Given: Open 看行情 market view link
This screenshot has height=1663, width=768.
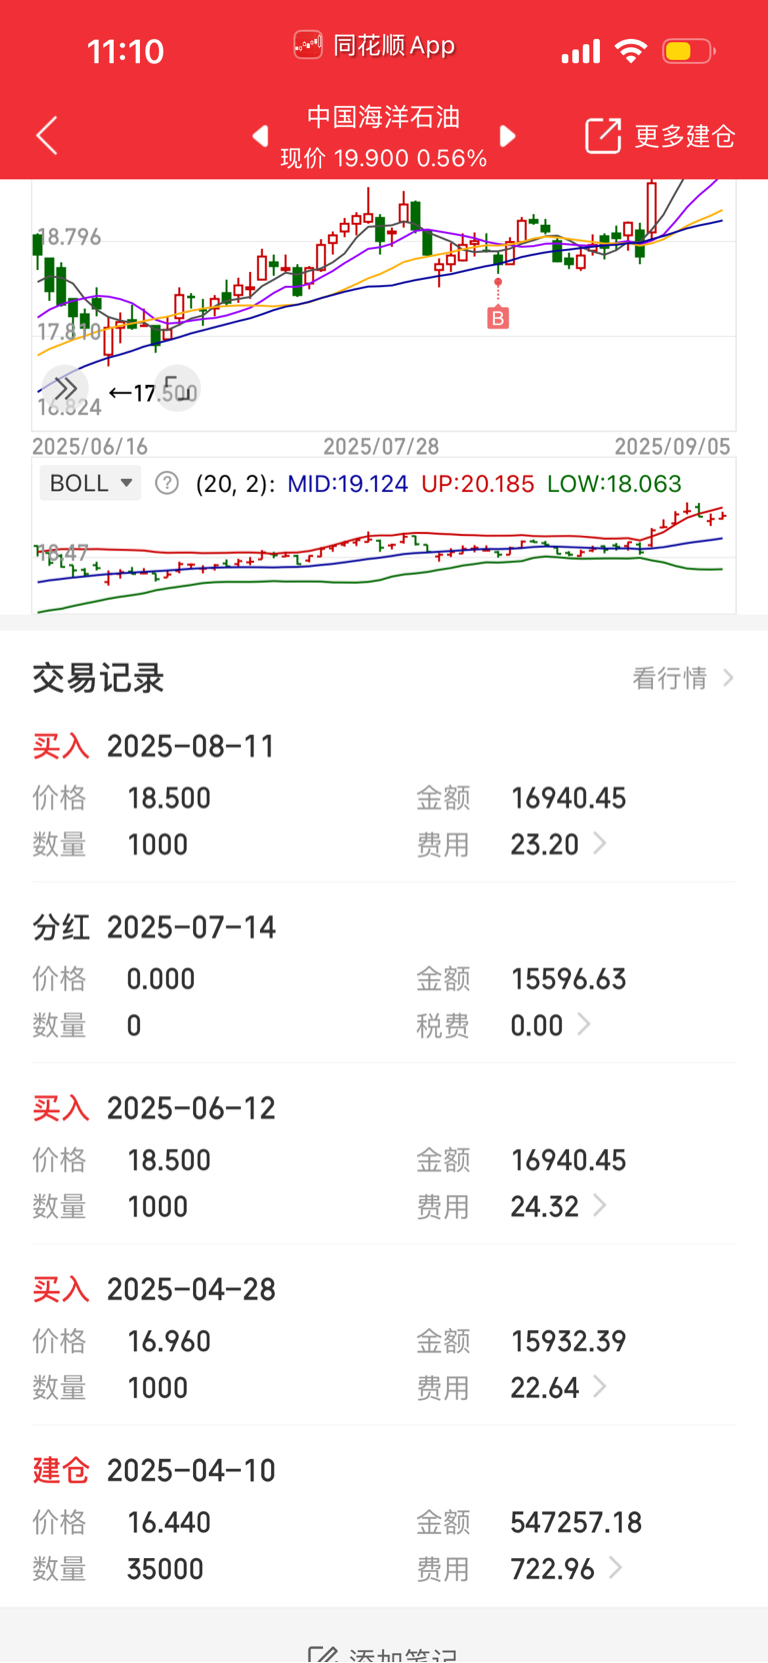Looking at the screenshot, I should tap(683, 678).
